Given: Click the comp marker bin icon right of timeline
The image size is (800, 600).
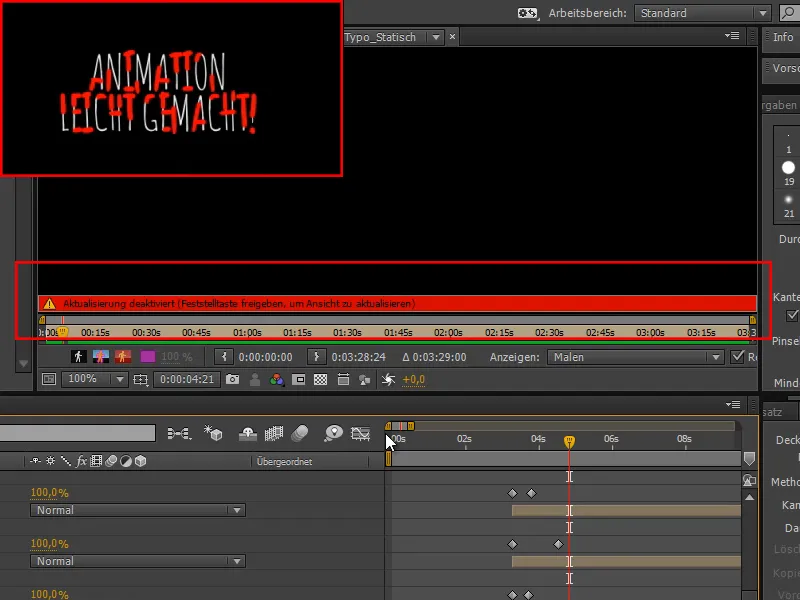Looking at the screenshot, I should click(x=749, y=458).
